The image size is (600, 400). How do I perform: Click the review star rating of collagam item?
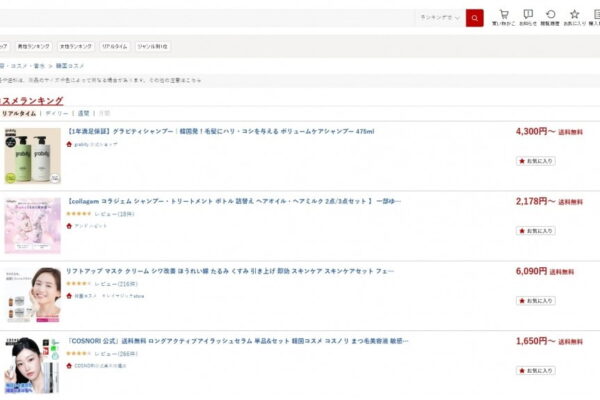(x=78, y=214)
